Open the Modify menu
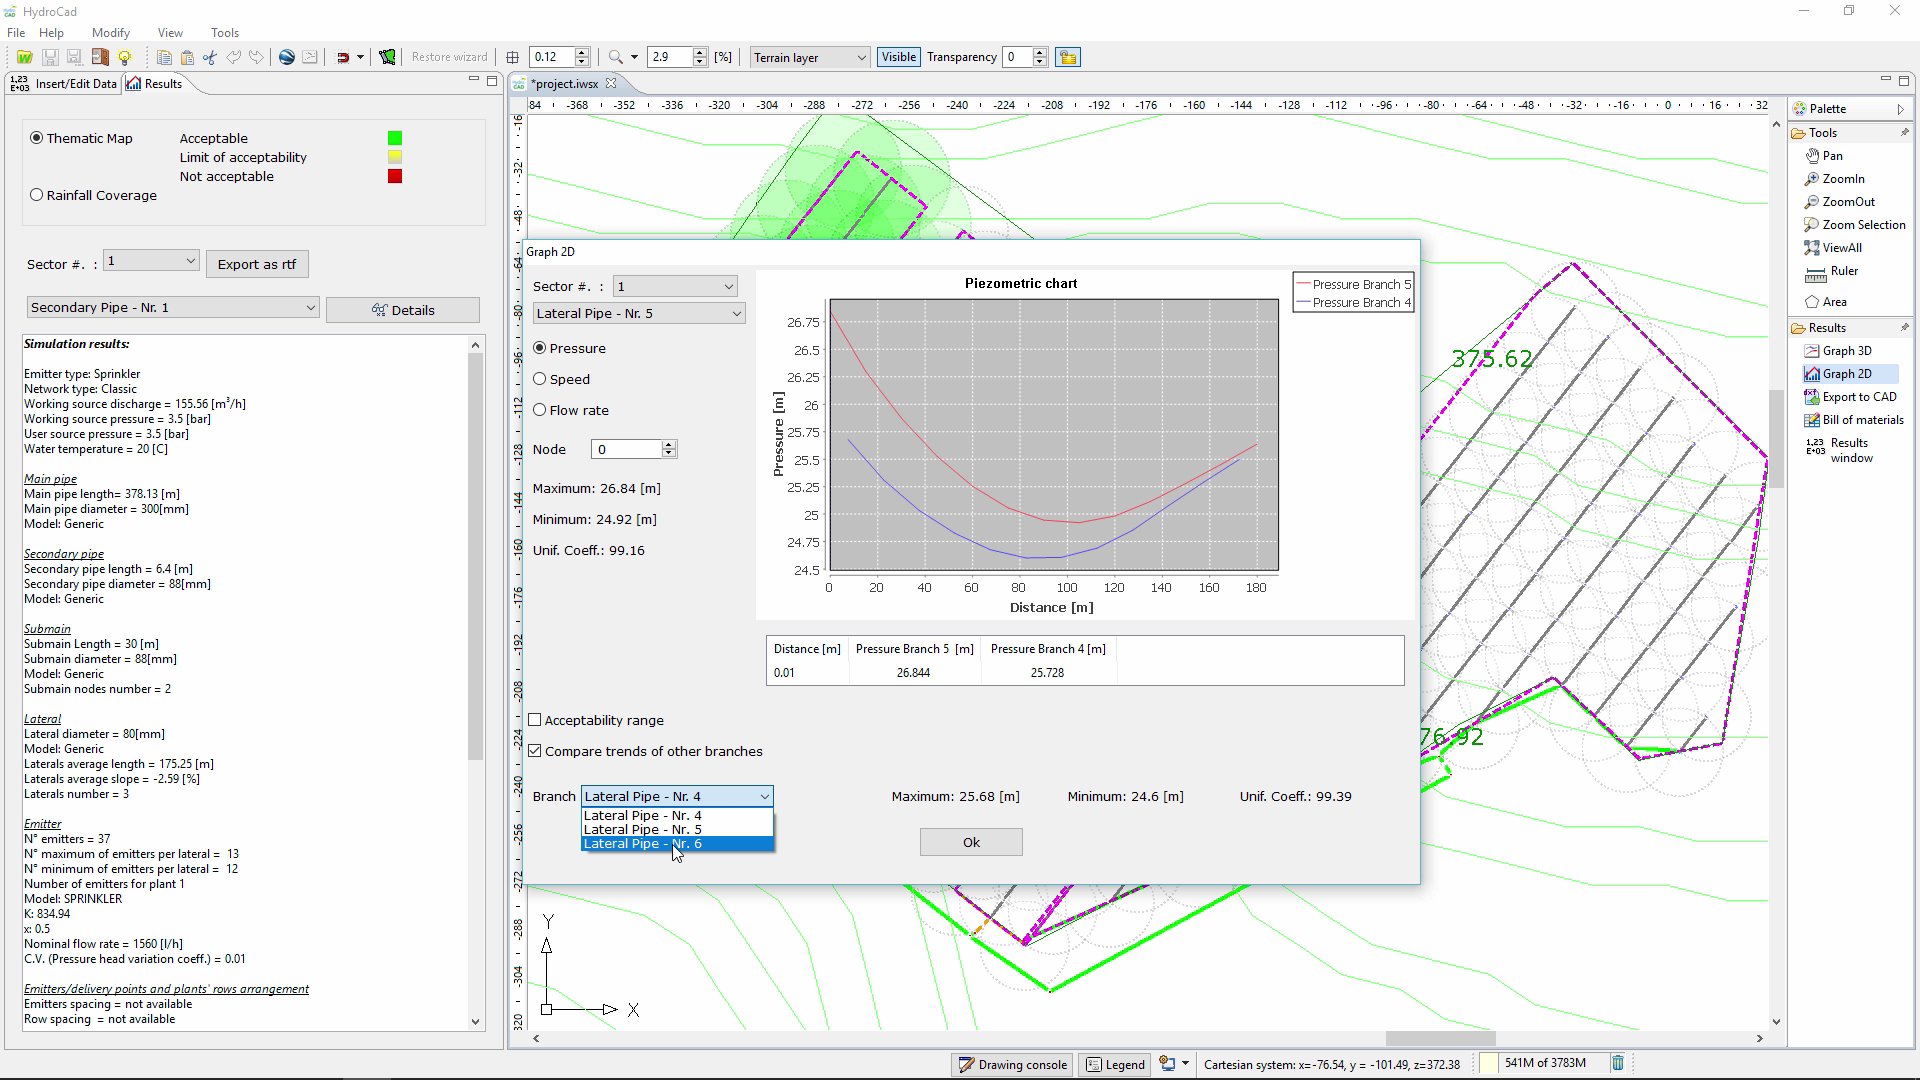This screenshot has width=1920, height=1080. (x=110, y=33)
